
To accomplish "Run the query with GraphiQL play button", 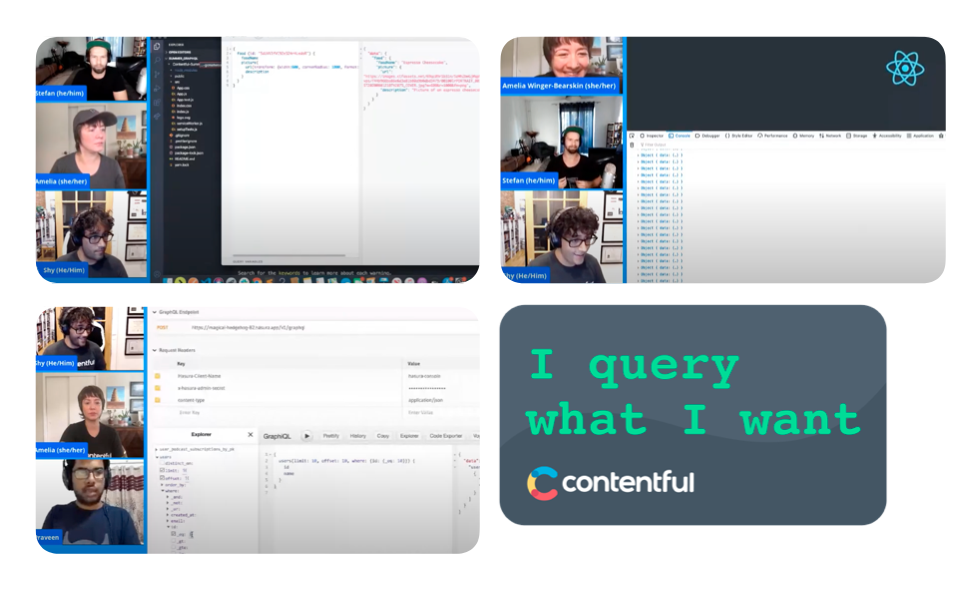I will (306, 436).
